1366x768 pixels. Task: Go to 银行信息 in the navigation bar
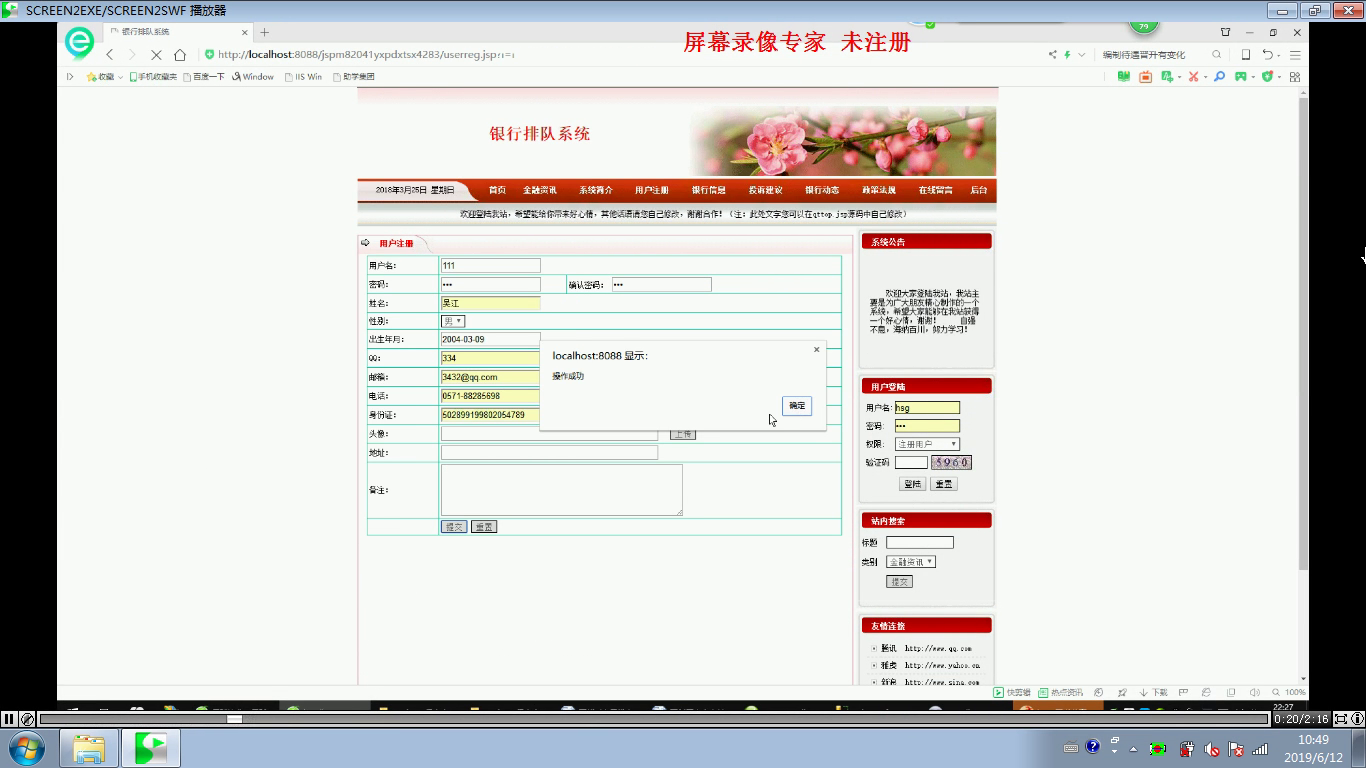coord(708,190)
